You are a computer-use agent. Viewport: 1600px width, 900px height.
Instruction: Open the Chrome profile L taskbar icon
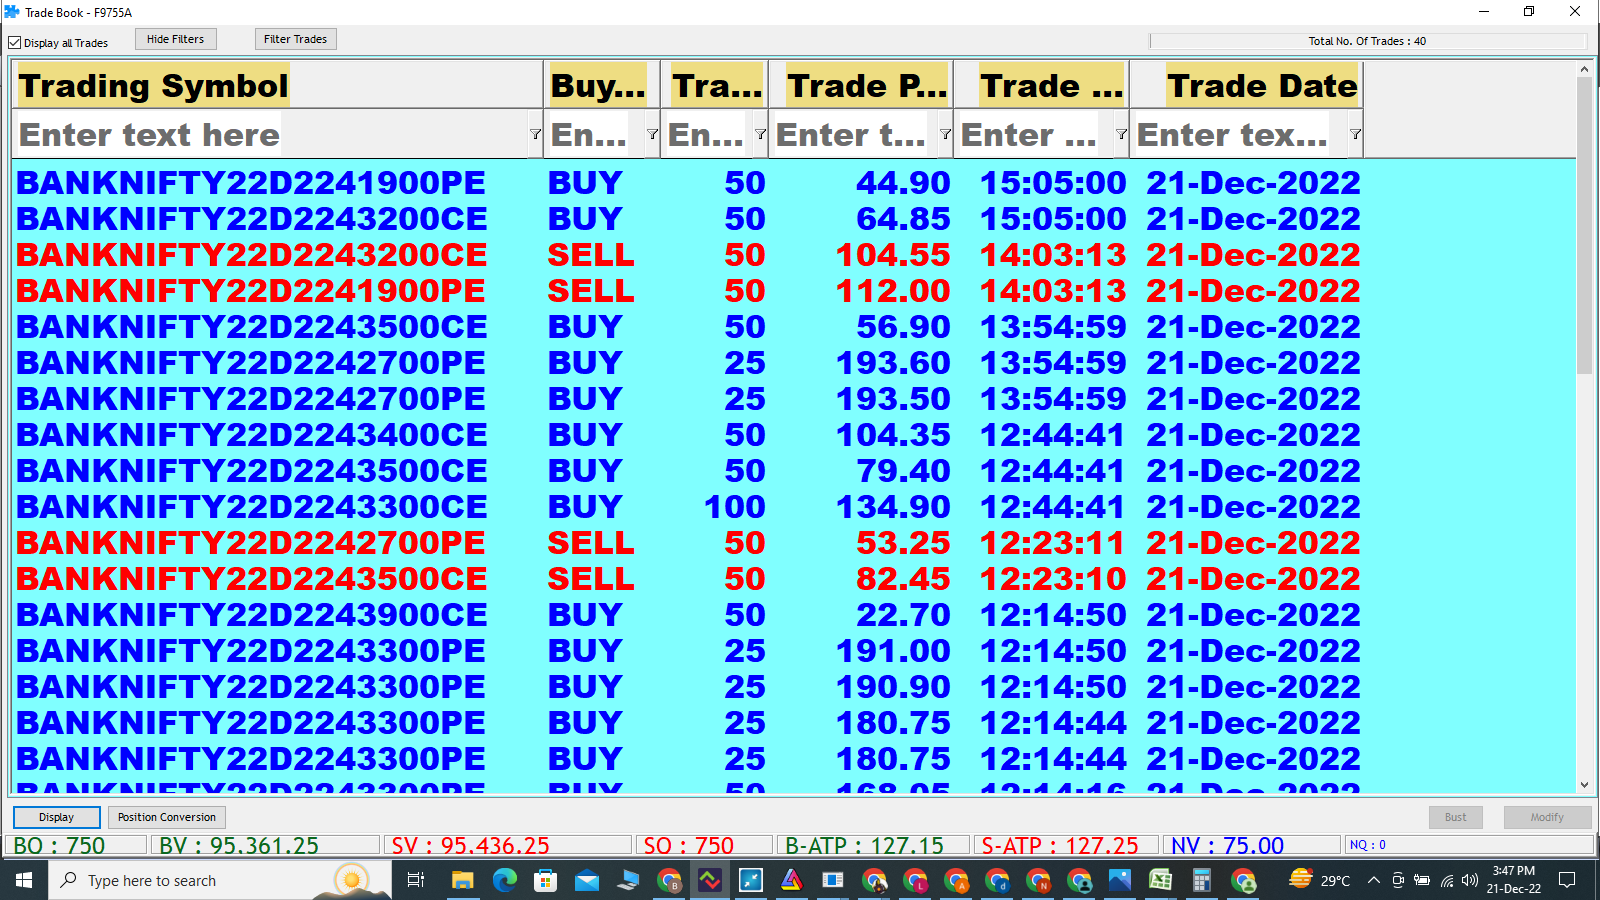point(915,880)
